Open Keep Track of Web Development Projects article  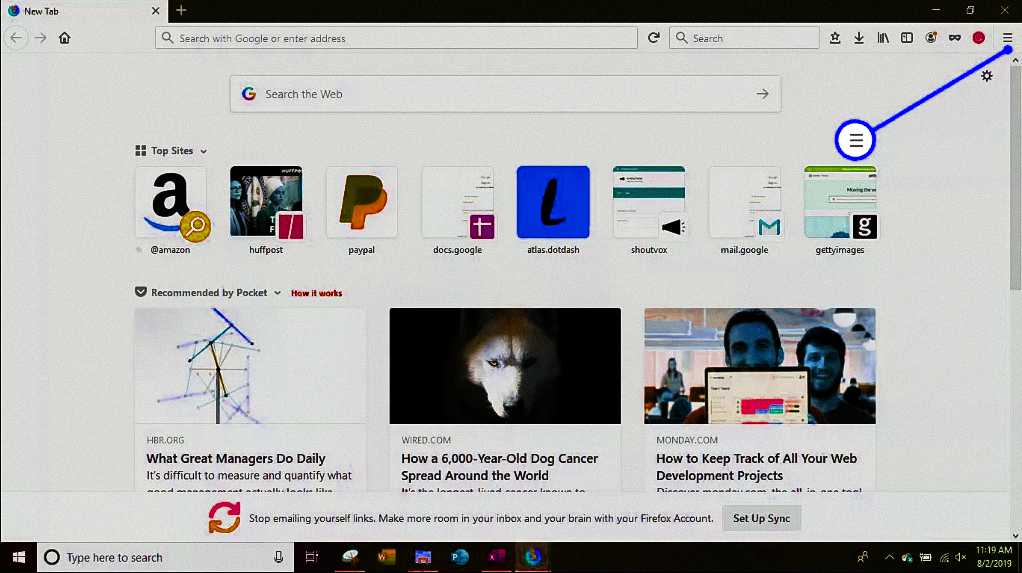click(x=756, y=467)
